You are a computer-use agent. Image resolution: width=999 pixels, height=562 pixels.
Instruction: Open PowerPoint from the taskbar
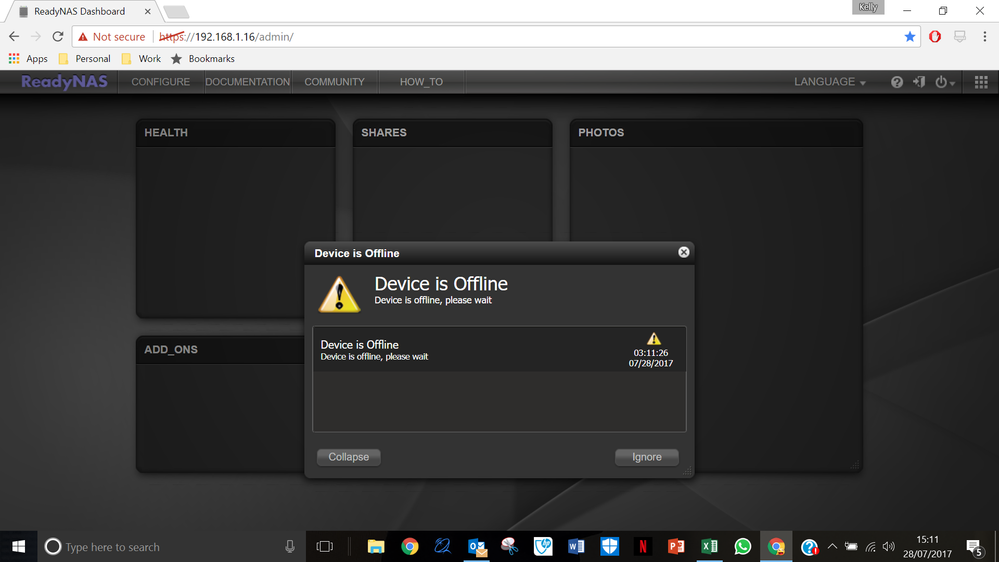click(x=676, y=547)
